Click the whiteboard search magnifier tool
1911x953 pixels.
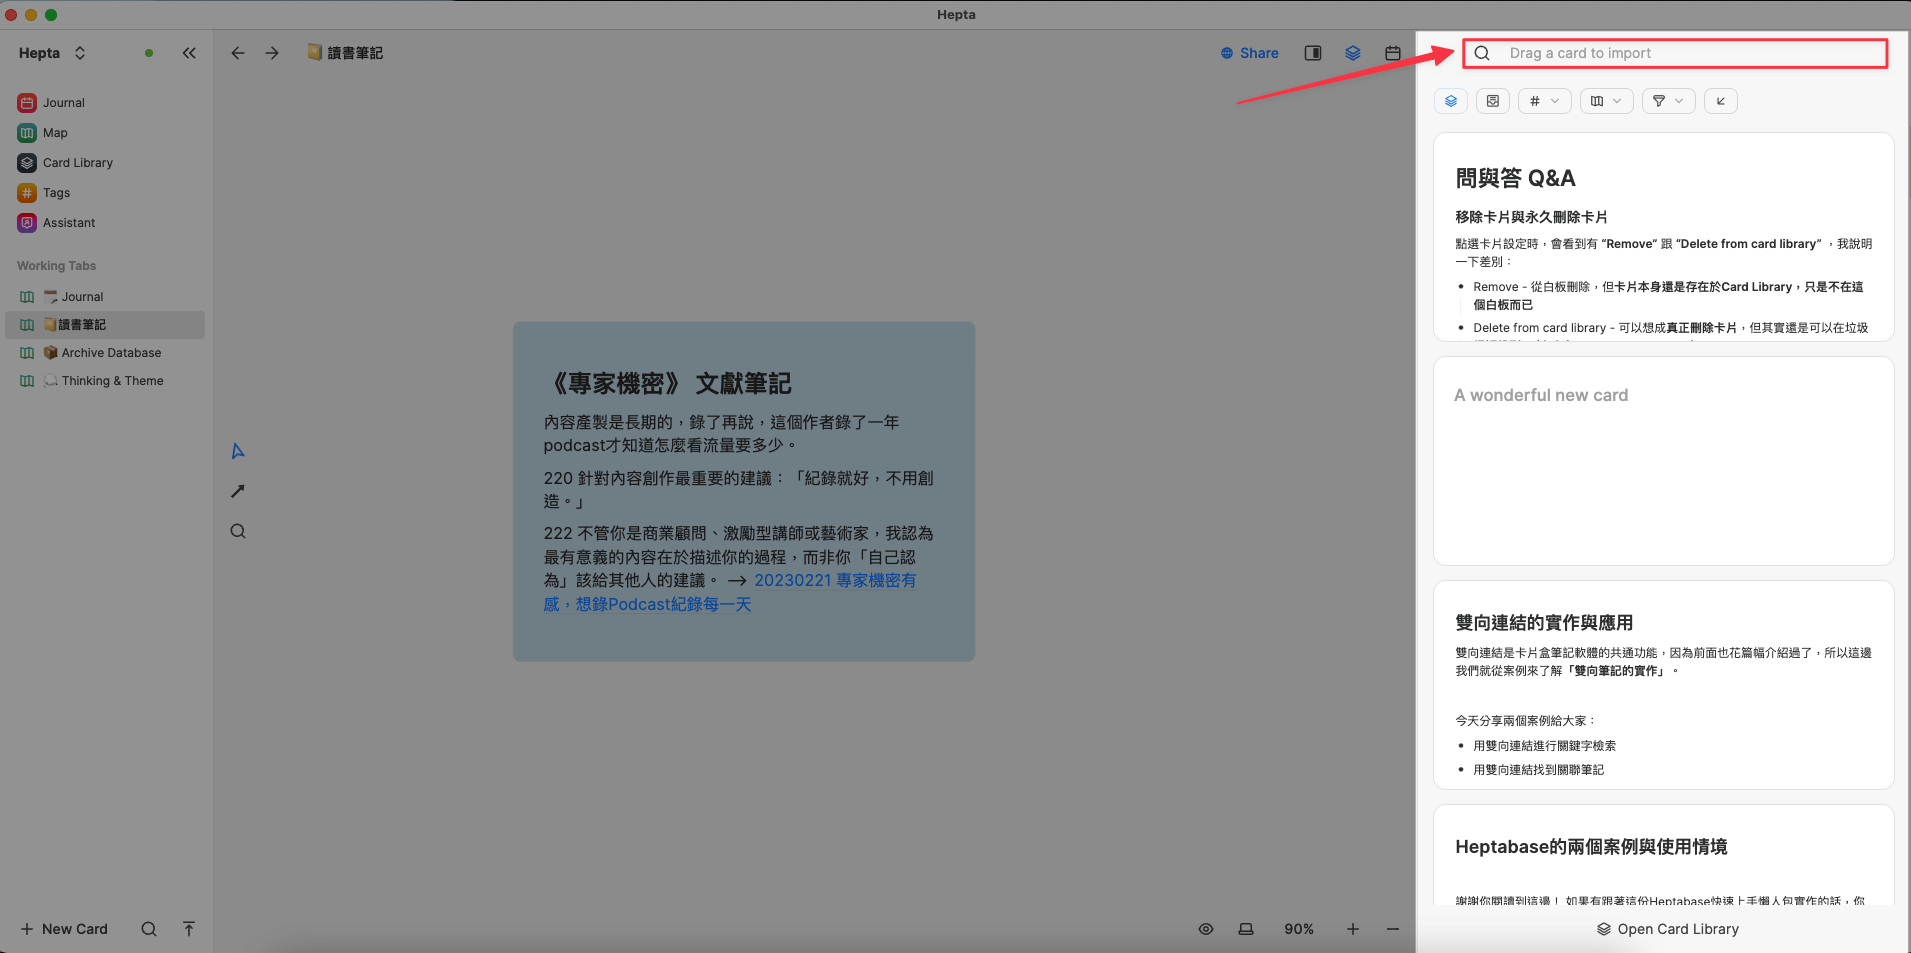pyautogui.click(x=238, y=531)
